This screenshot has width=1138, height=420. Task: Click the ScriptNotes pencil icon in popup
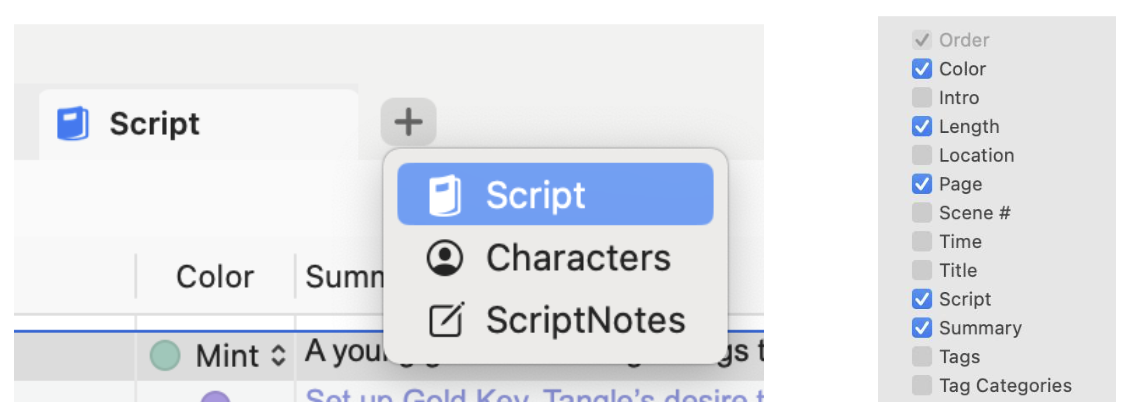click(445, 320)
